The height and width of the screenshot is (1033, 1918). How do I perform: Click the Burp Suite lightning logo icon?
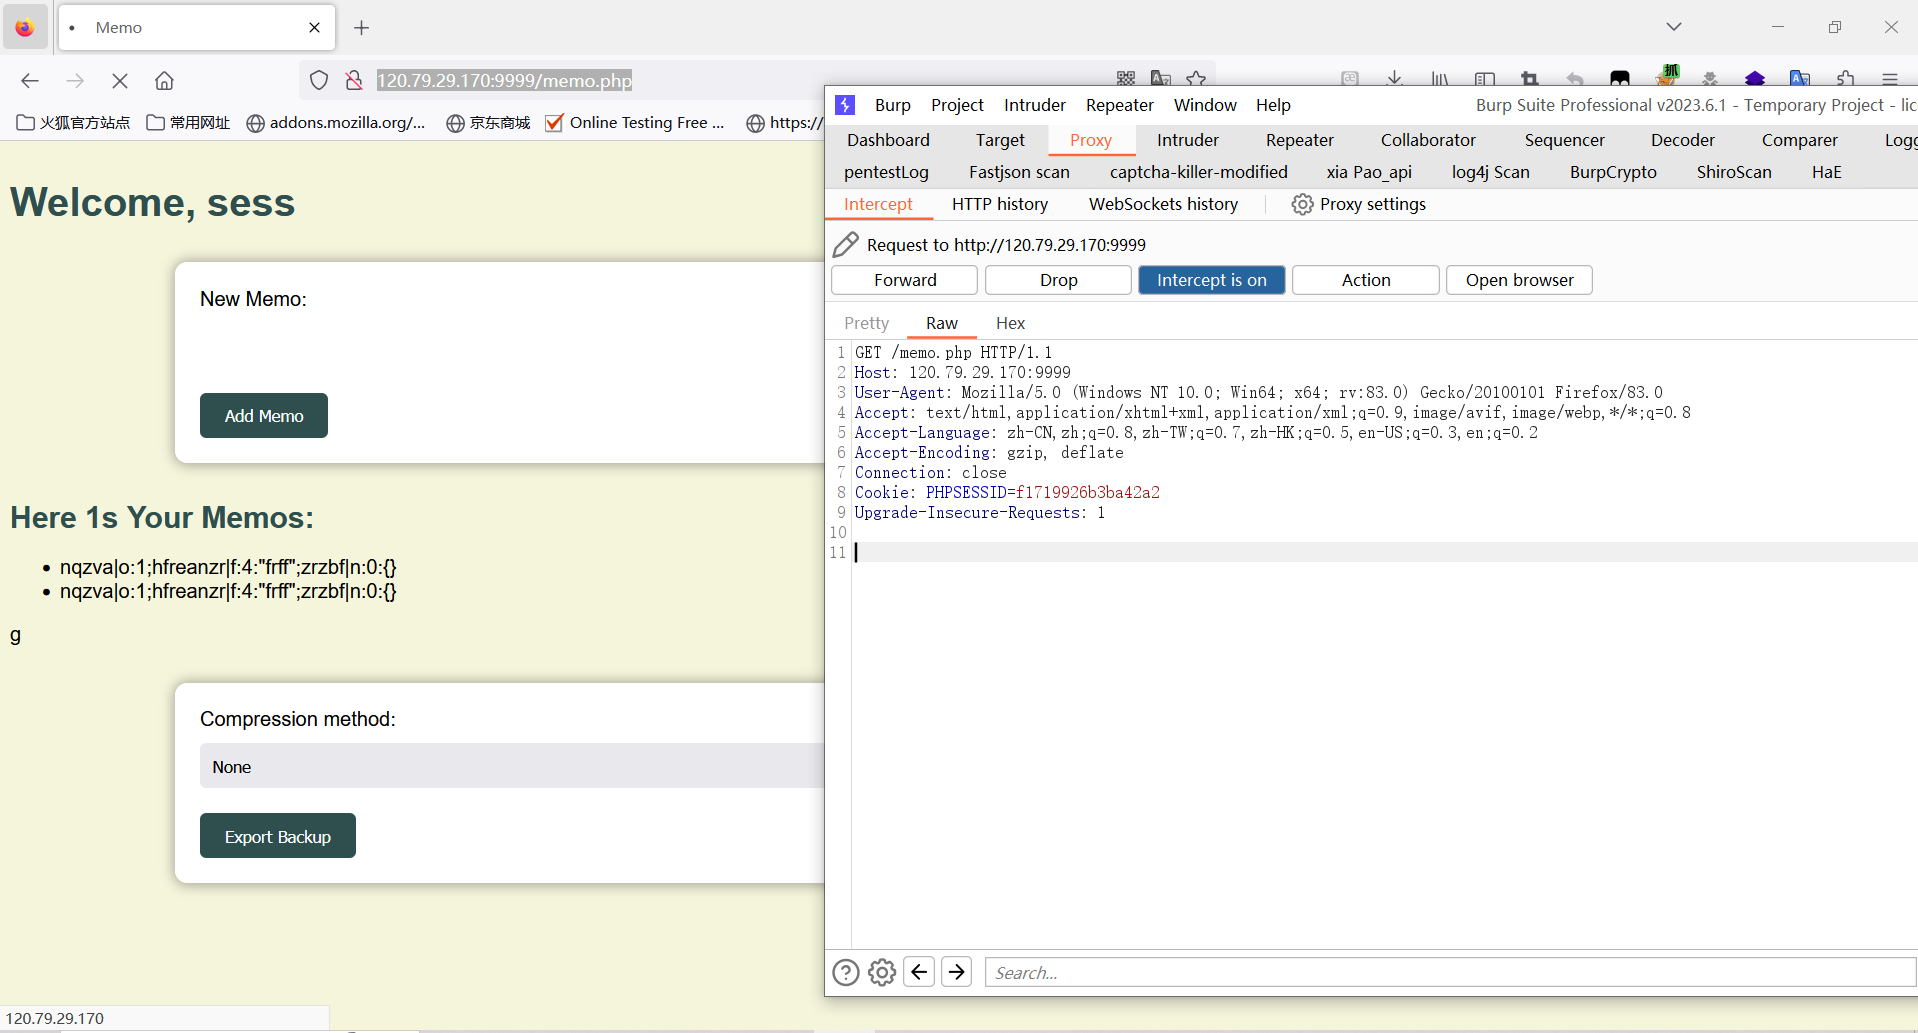[x=845, y=105]
